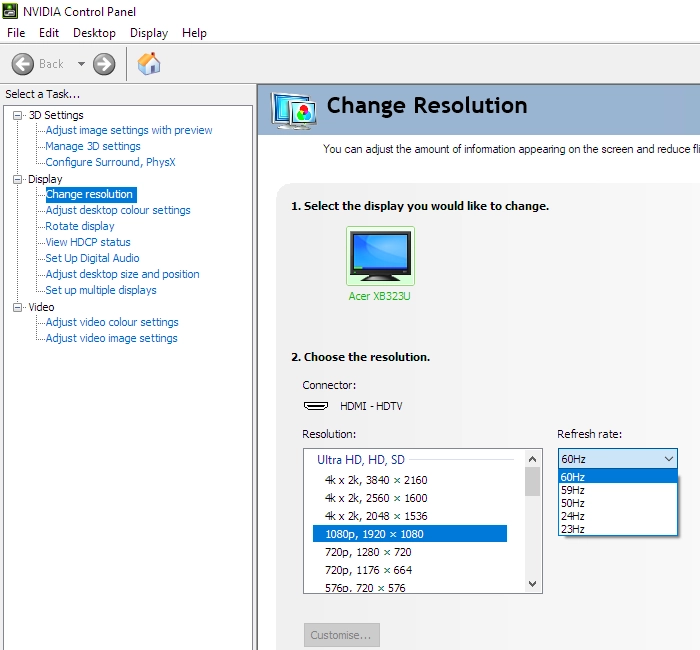Click the HDMI connector icon
The image size is (700, 650).
coord(316,406)
